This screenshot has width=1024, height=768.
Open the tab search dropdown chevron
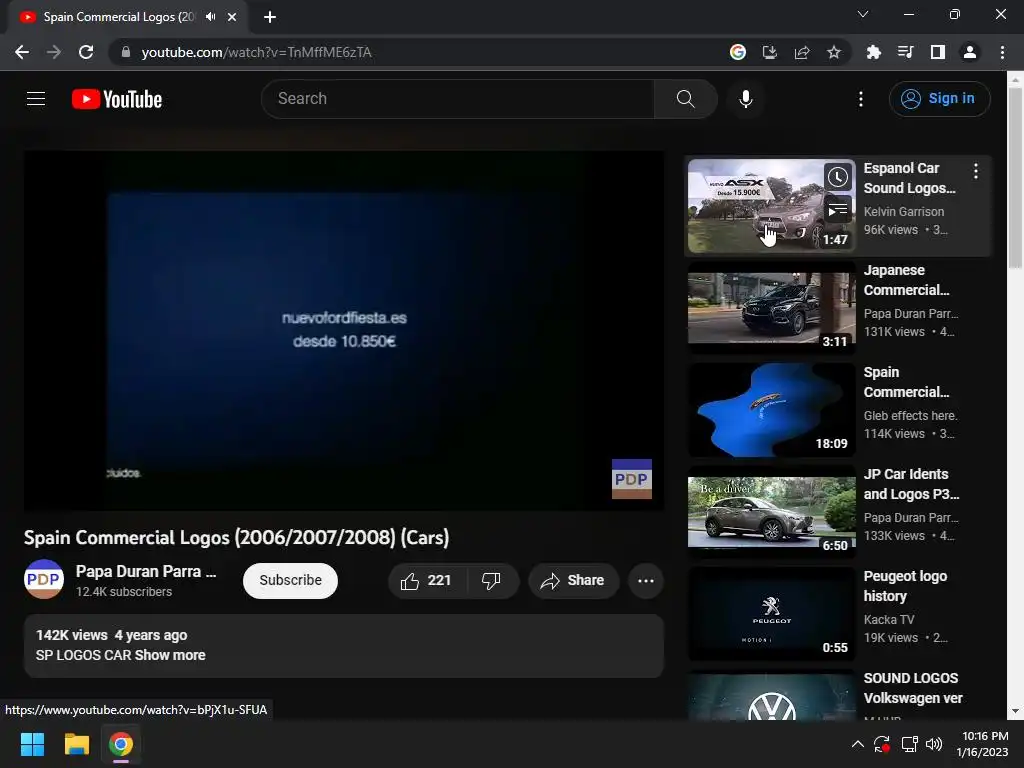tap(863, 14)
